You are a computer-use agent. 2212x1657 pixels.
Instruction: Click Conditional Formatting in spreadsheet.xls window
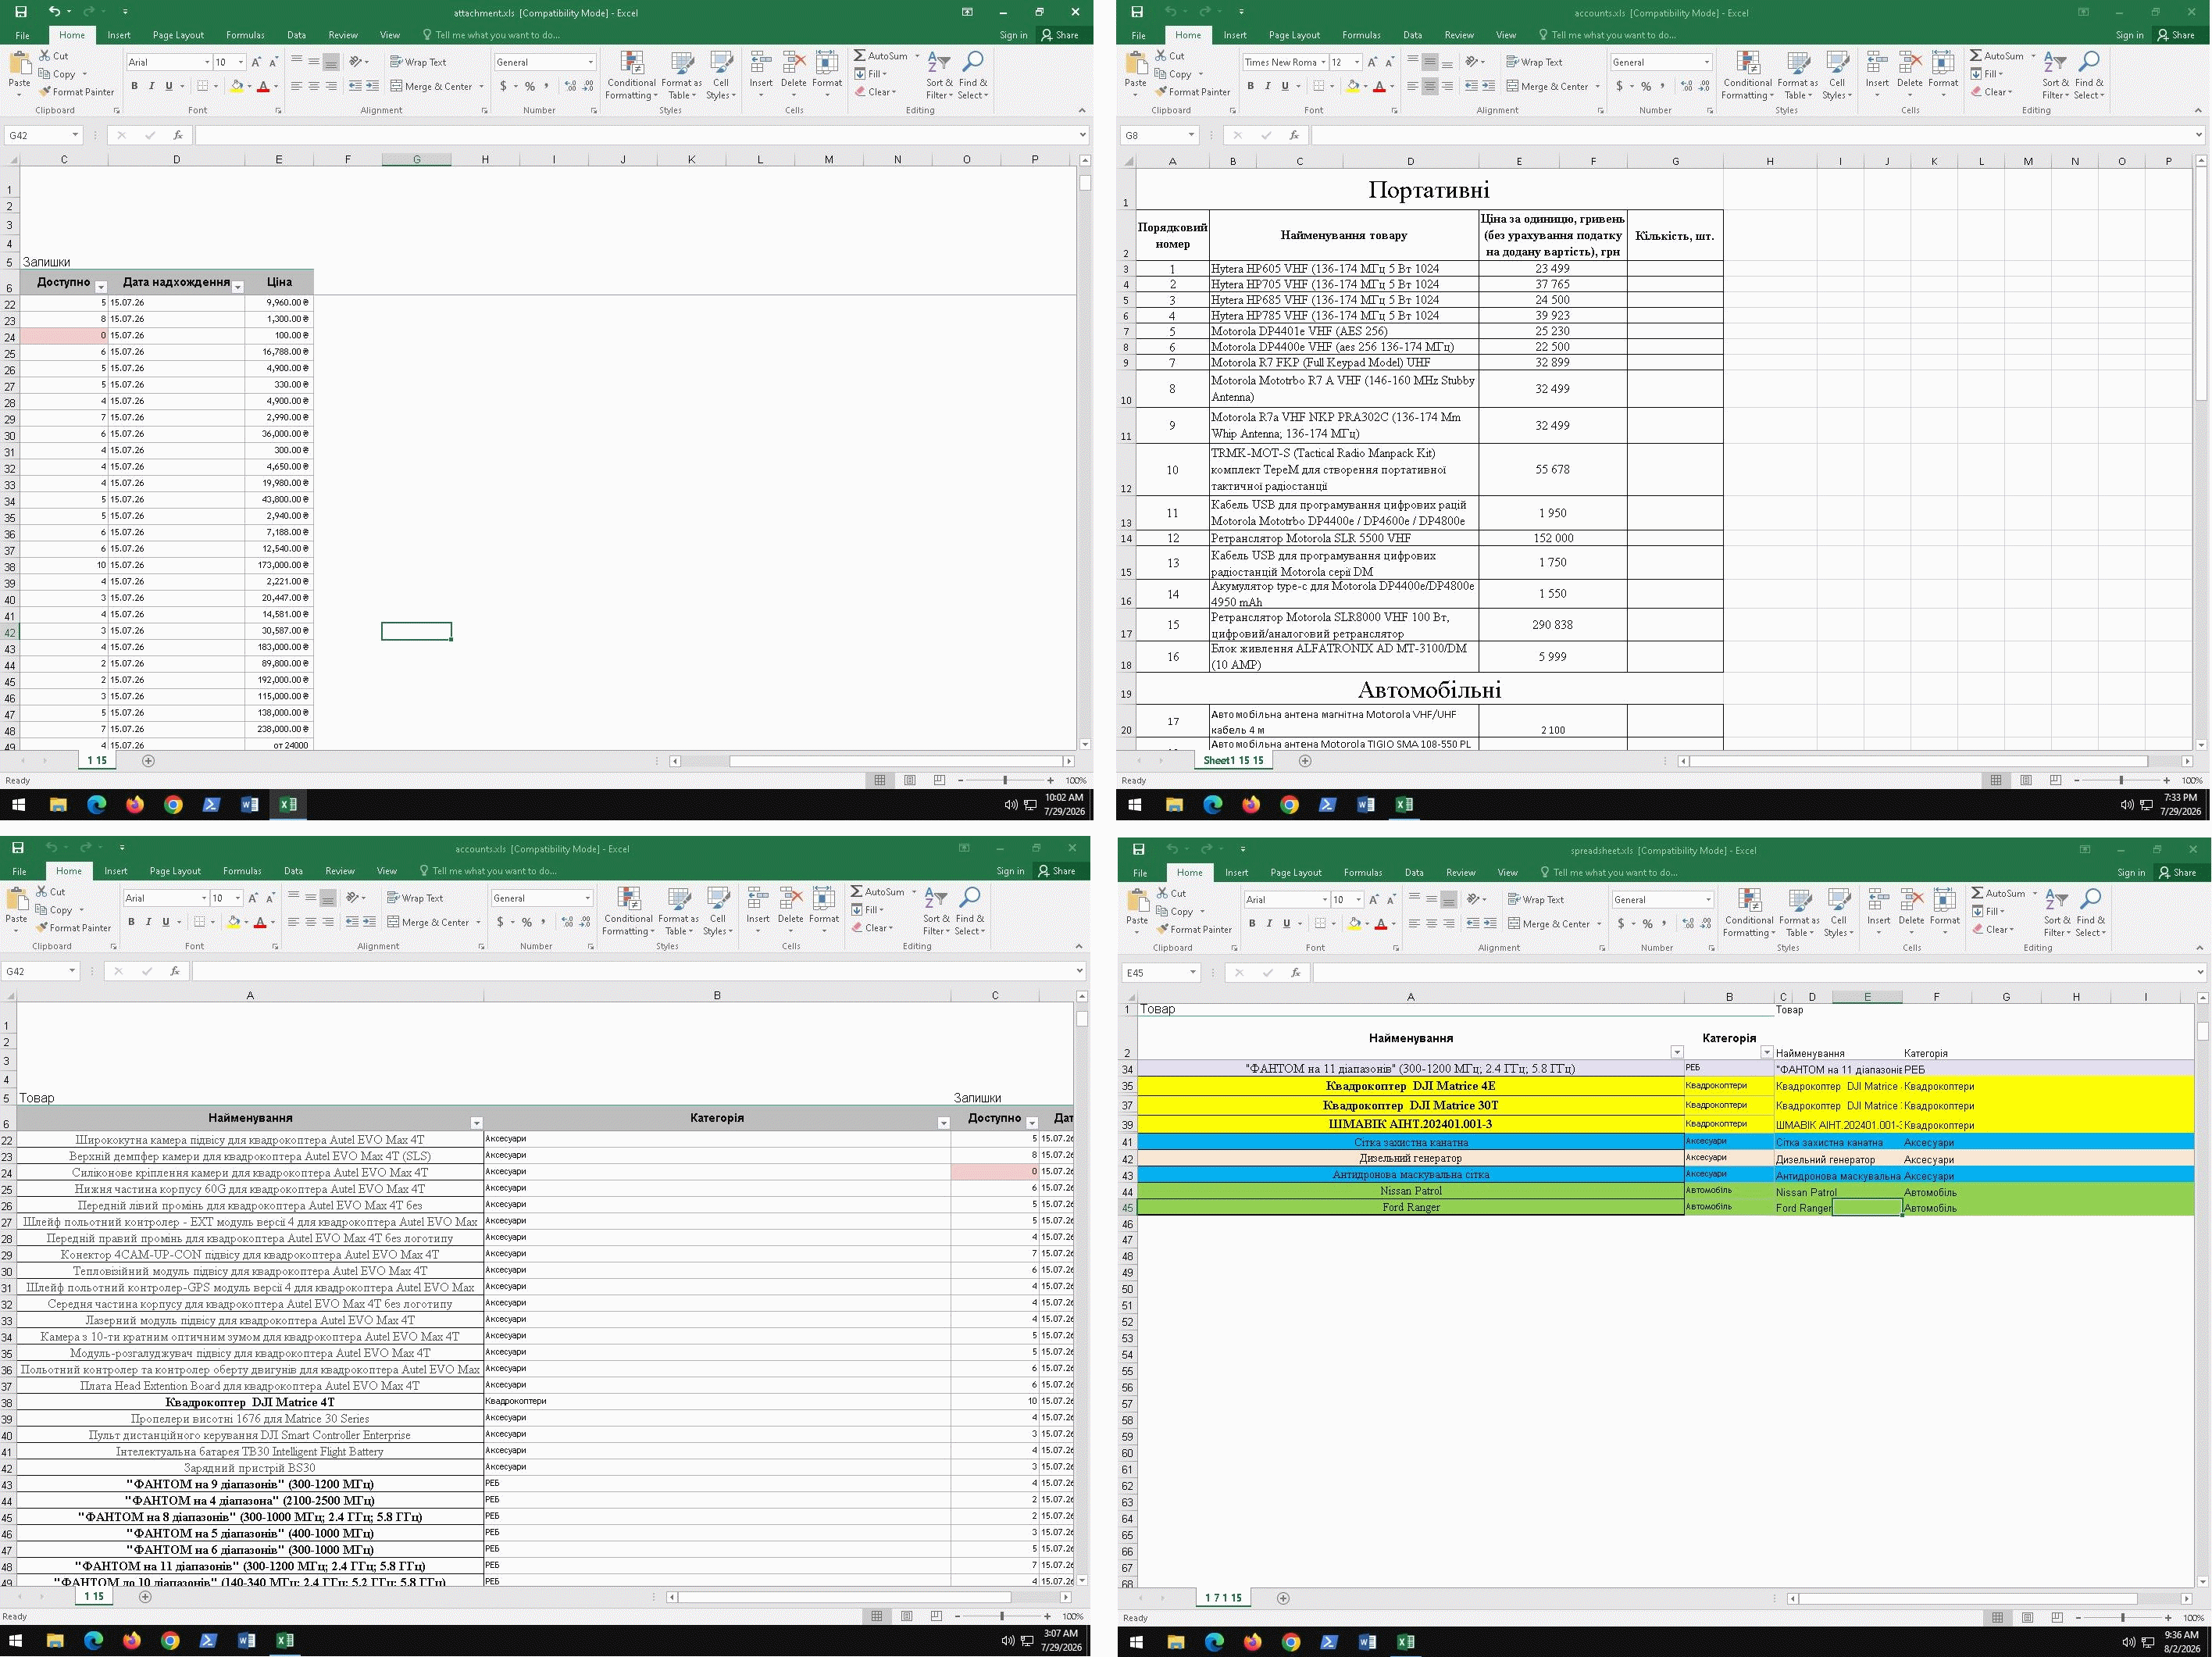point(1748,913)
